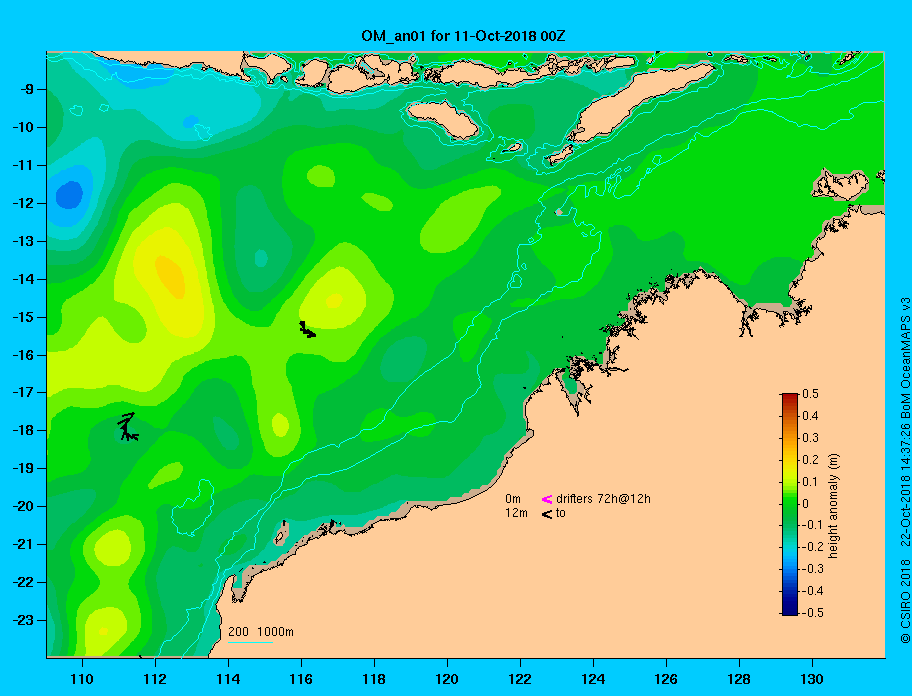Click the 'drifters 72h@12h' legend label
Image resolution: width=912 pixels, height=696 pixels.
[x=603, y=499]
